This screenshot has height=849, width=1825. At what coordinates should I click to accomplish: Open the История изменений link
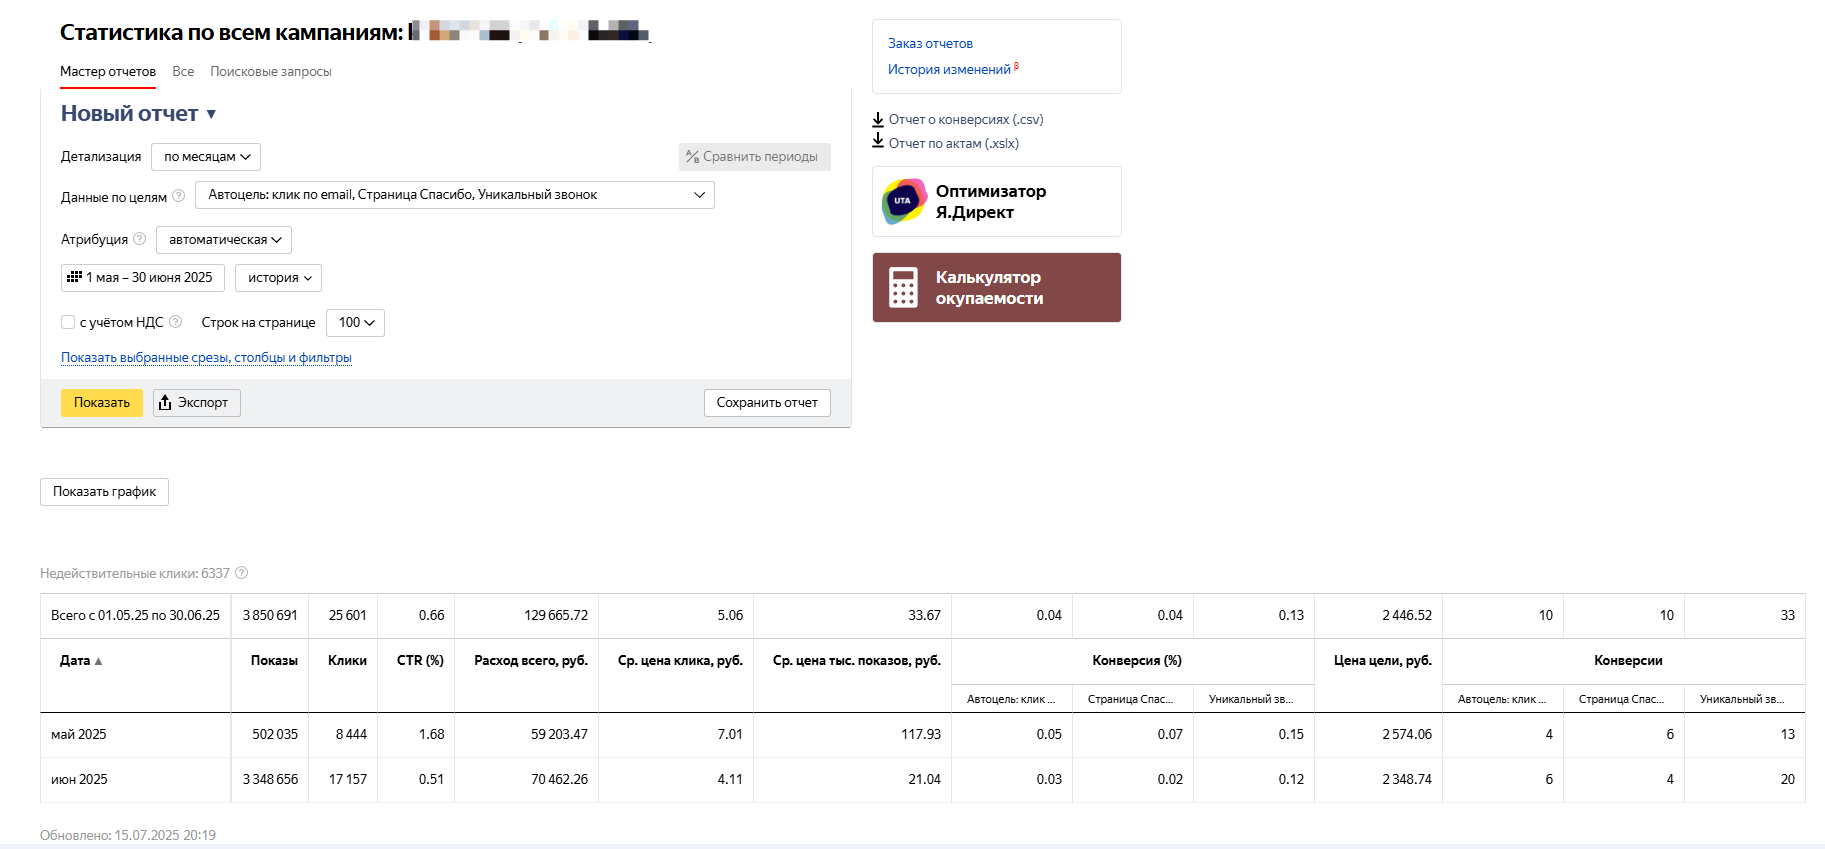tap(949, 70)
